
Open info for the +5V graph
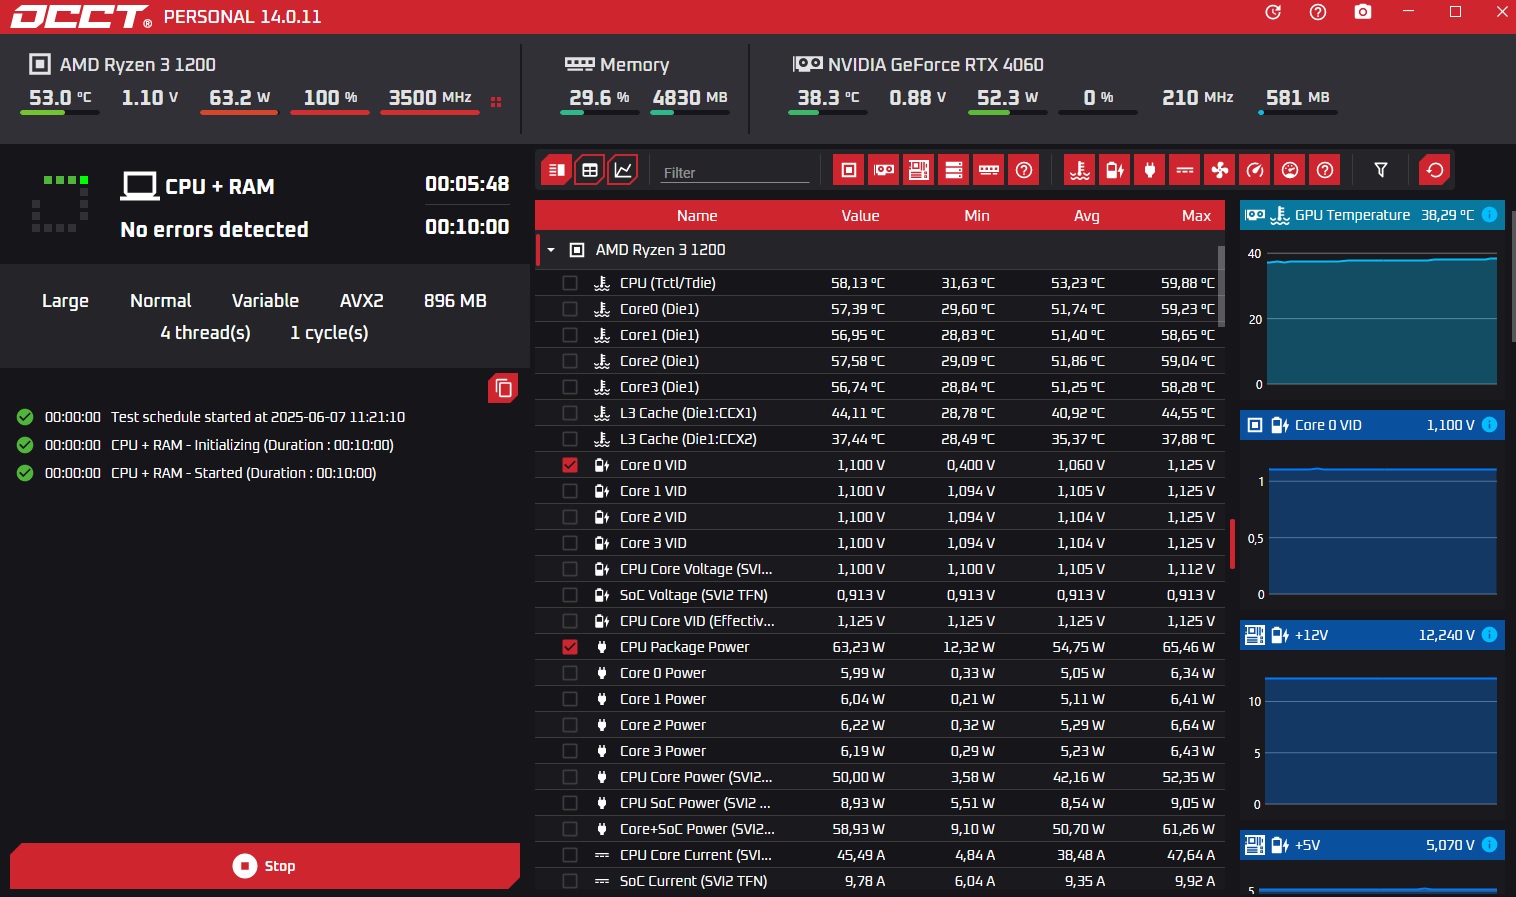[x=1489, y=845]
